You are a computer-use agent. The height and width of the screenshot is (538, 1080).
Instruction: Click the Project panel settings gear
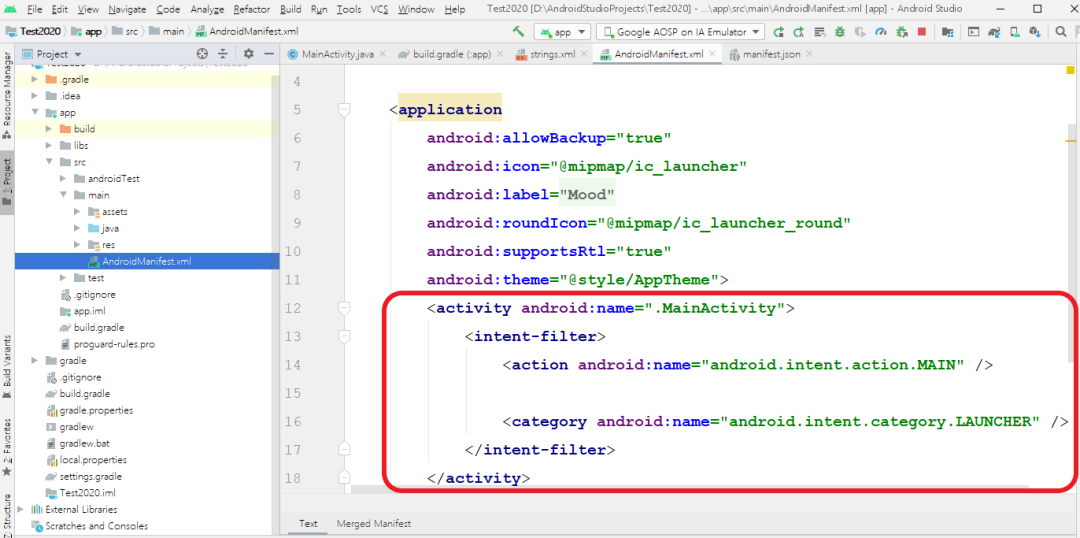pos(247,54)
